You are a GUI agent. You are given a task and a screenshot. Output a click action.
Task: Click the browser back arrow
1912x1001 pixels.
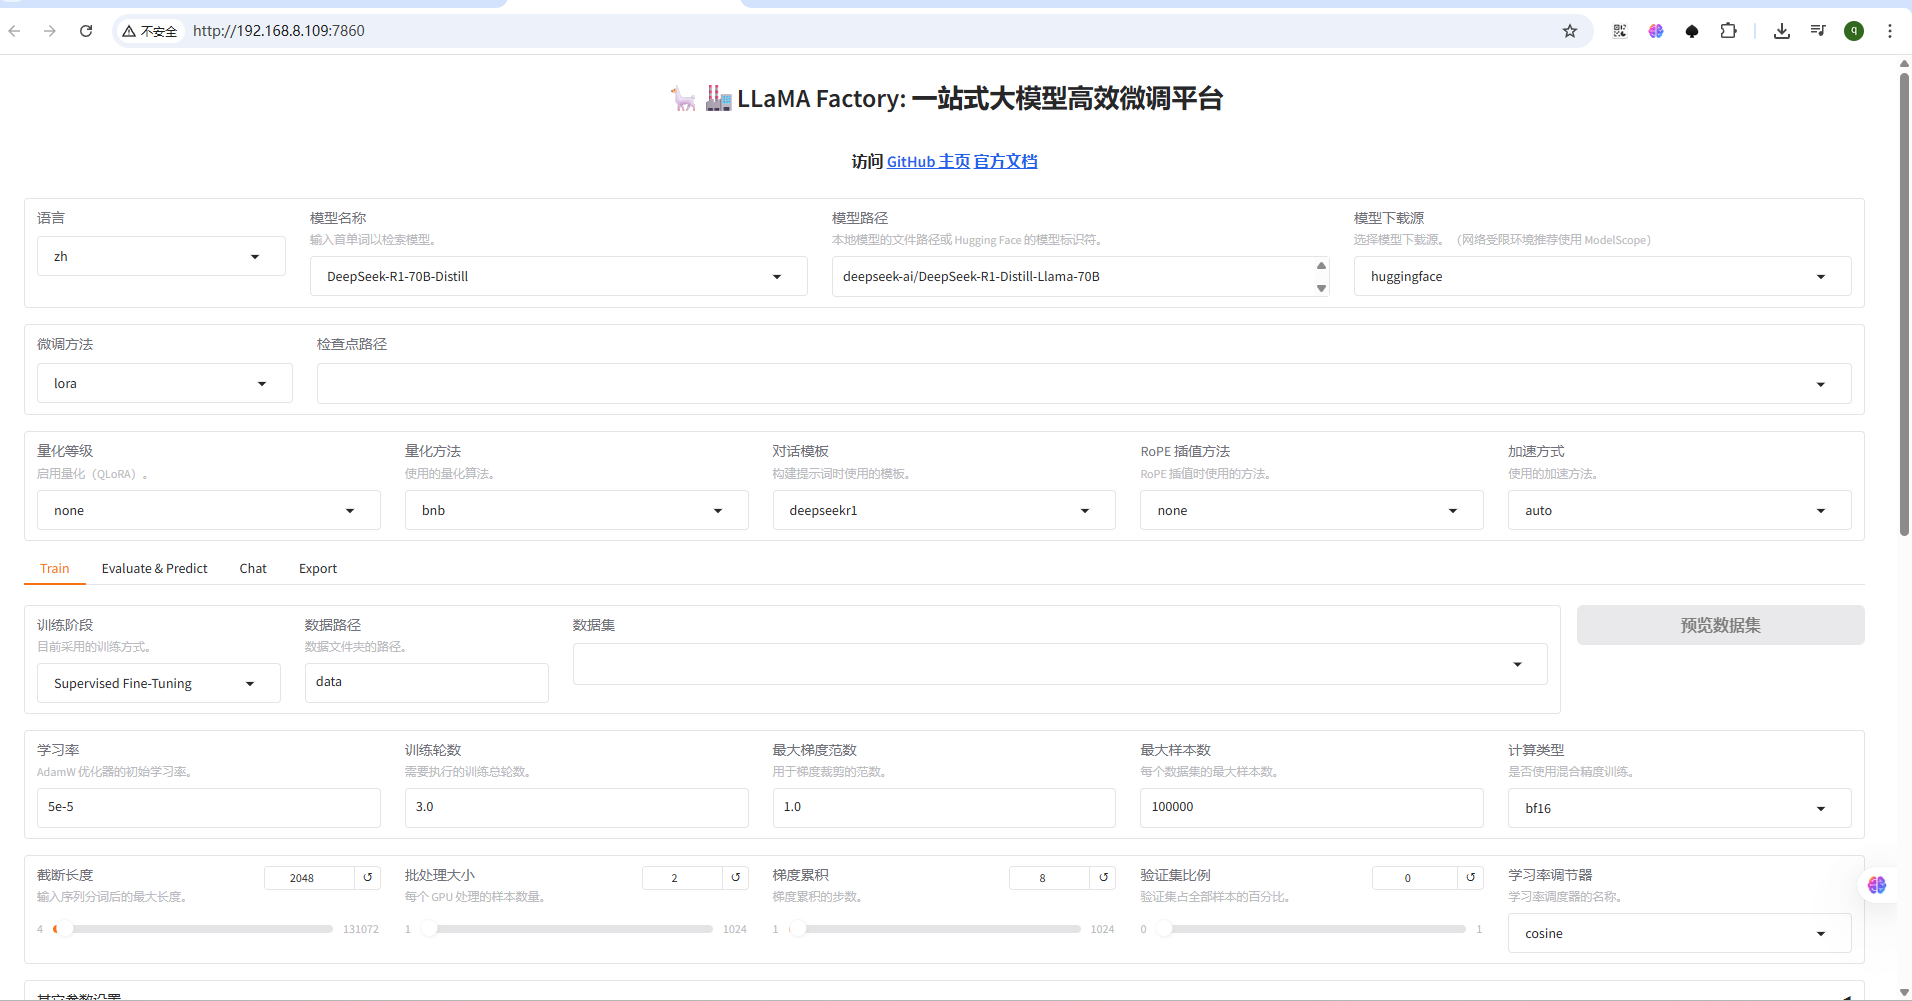click(14, 31)
